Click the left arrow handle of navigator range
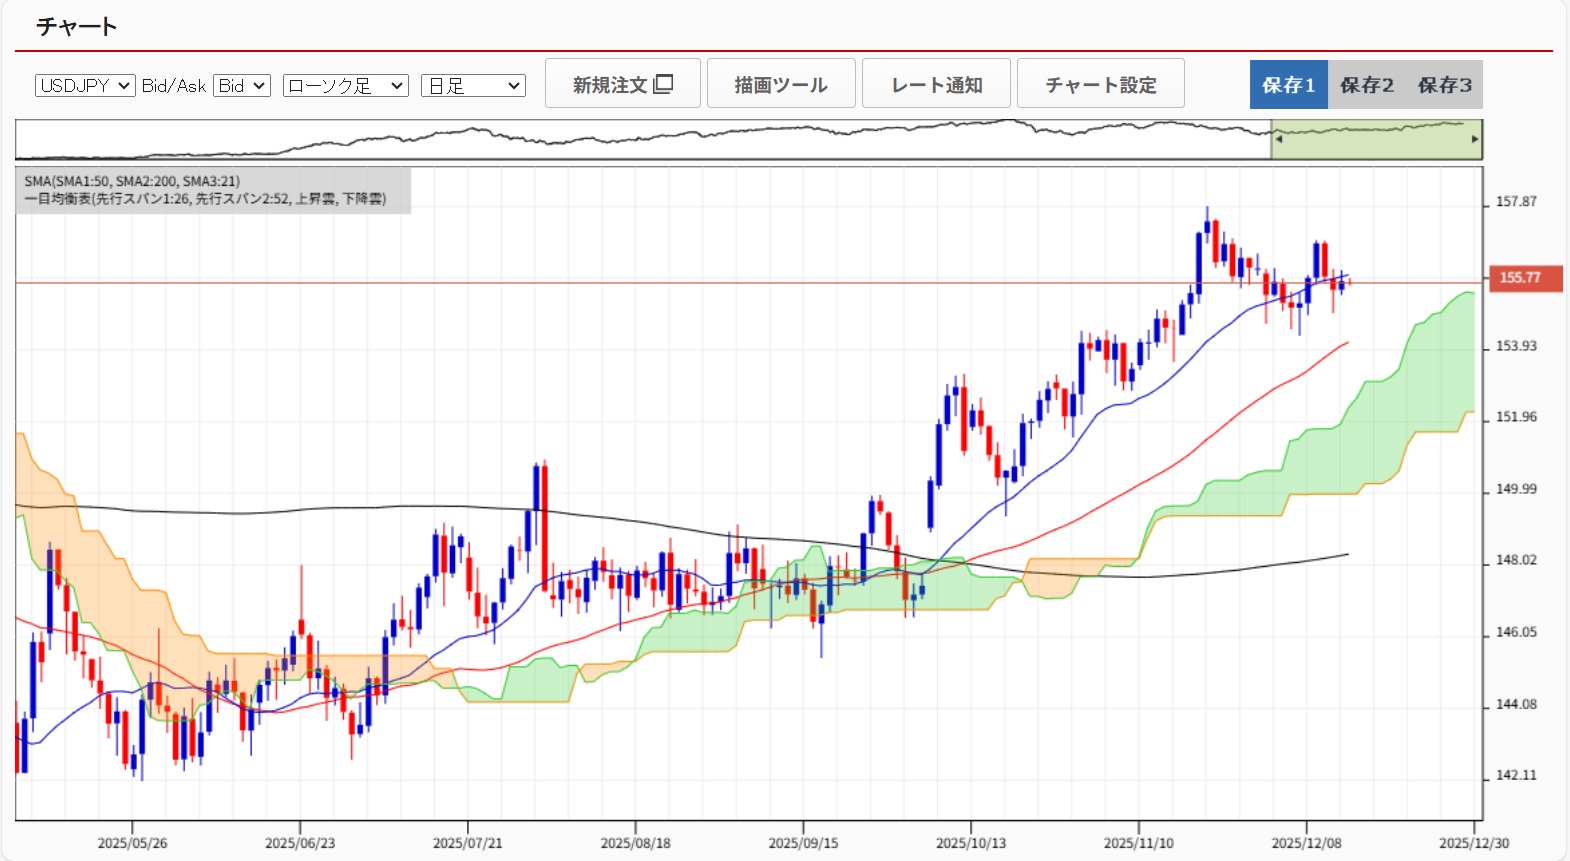 click(x=1277, y=140)
